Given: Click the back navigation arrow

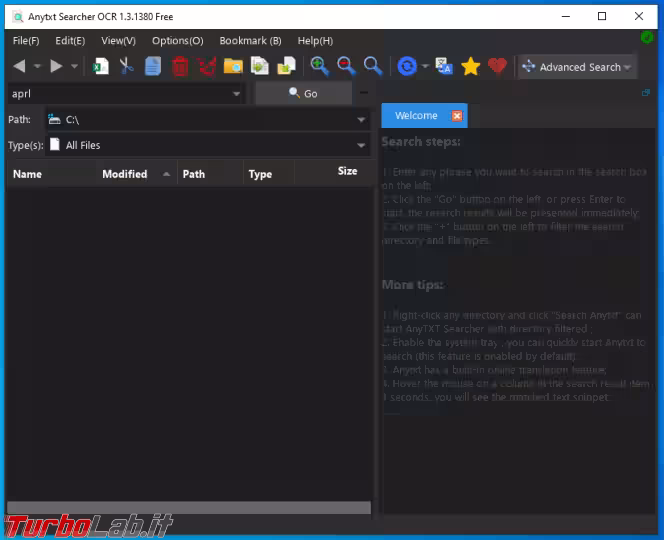Looking at the screenshot, I should [20, 66].
